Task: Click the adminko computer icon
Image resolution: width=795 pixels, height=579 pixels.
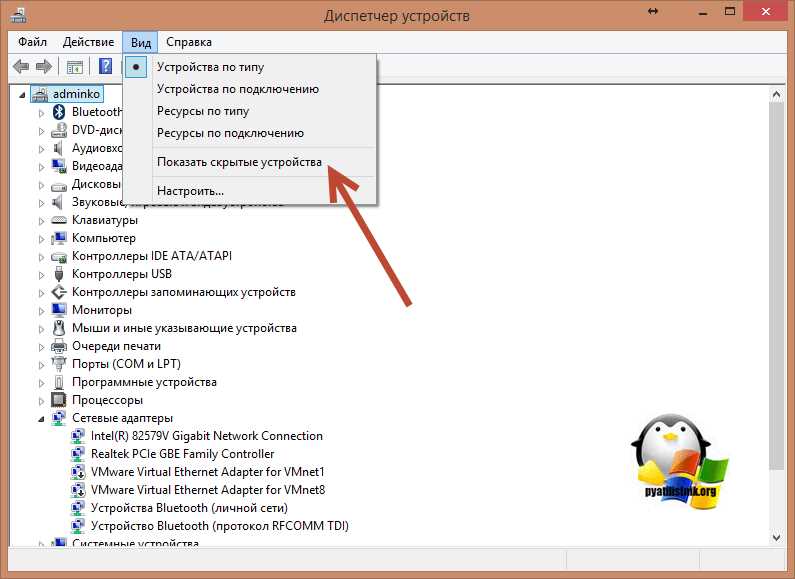Action: click(x=40, y=94)
